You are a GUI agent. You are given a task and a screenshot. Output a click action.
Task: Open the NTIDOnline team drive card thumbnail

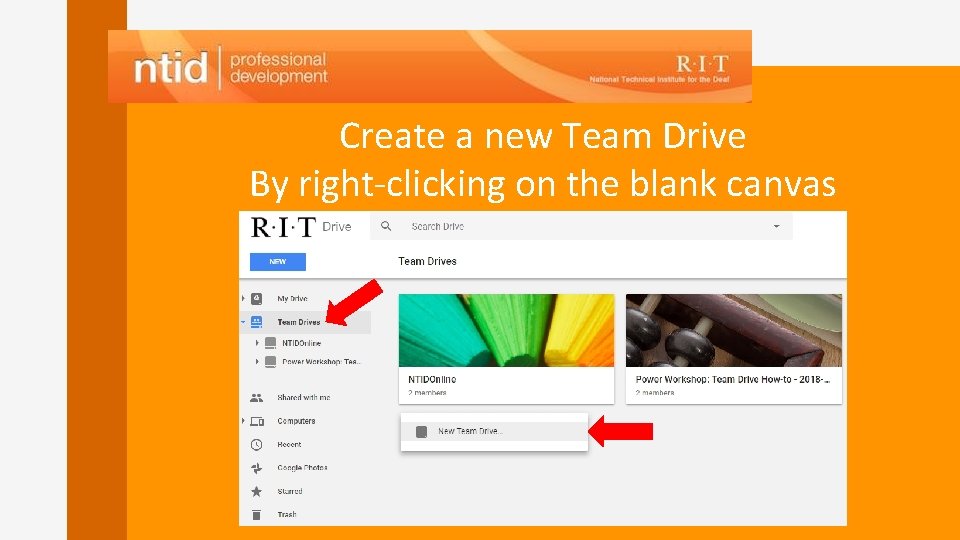tap(506, 331)
